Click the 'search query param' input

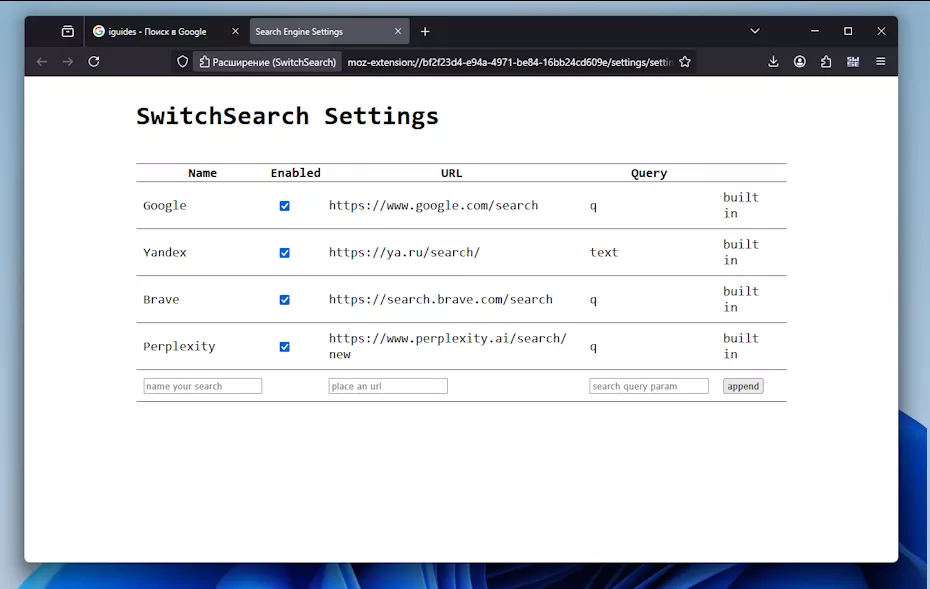click(649, 386)
